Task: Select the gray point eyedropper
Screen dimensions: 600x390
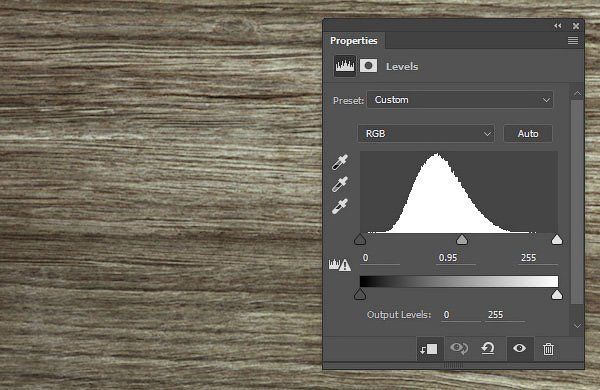Action: [340, 184]
